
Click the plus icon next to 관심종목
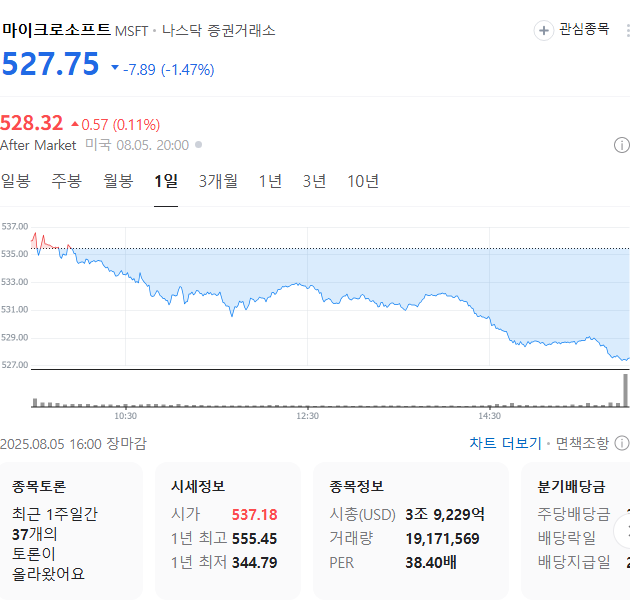click(x=544, y=31)
